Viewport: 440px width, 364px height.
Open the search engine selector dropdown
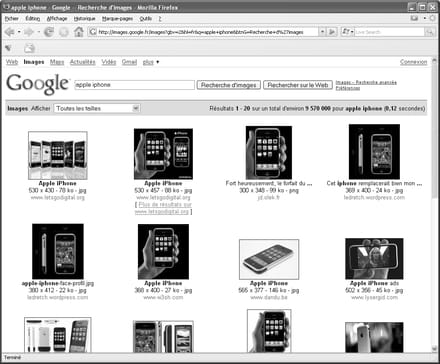[x=347, y=32]
